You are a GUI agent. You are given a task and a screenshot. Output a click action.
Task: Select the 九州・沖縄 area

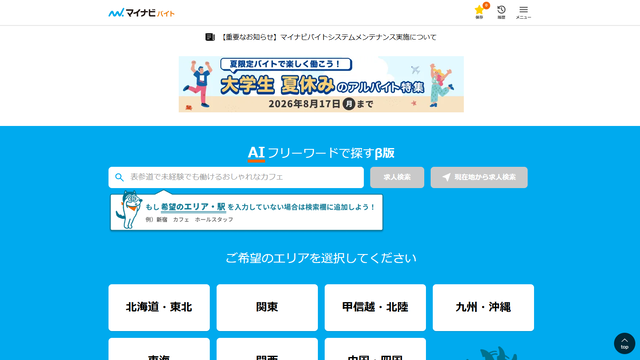coord(483,307)
